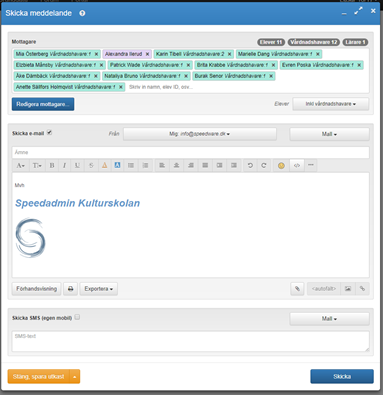Undo the last edit
Screen dimensions: 383x395
pos(250,165)
